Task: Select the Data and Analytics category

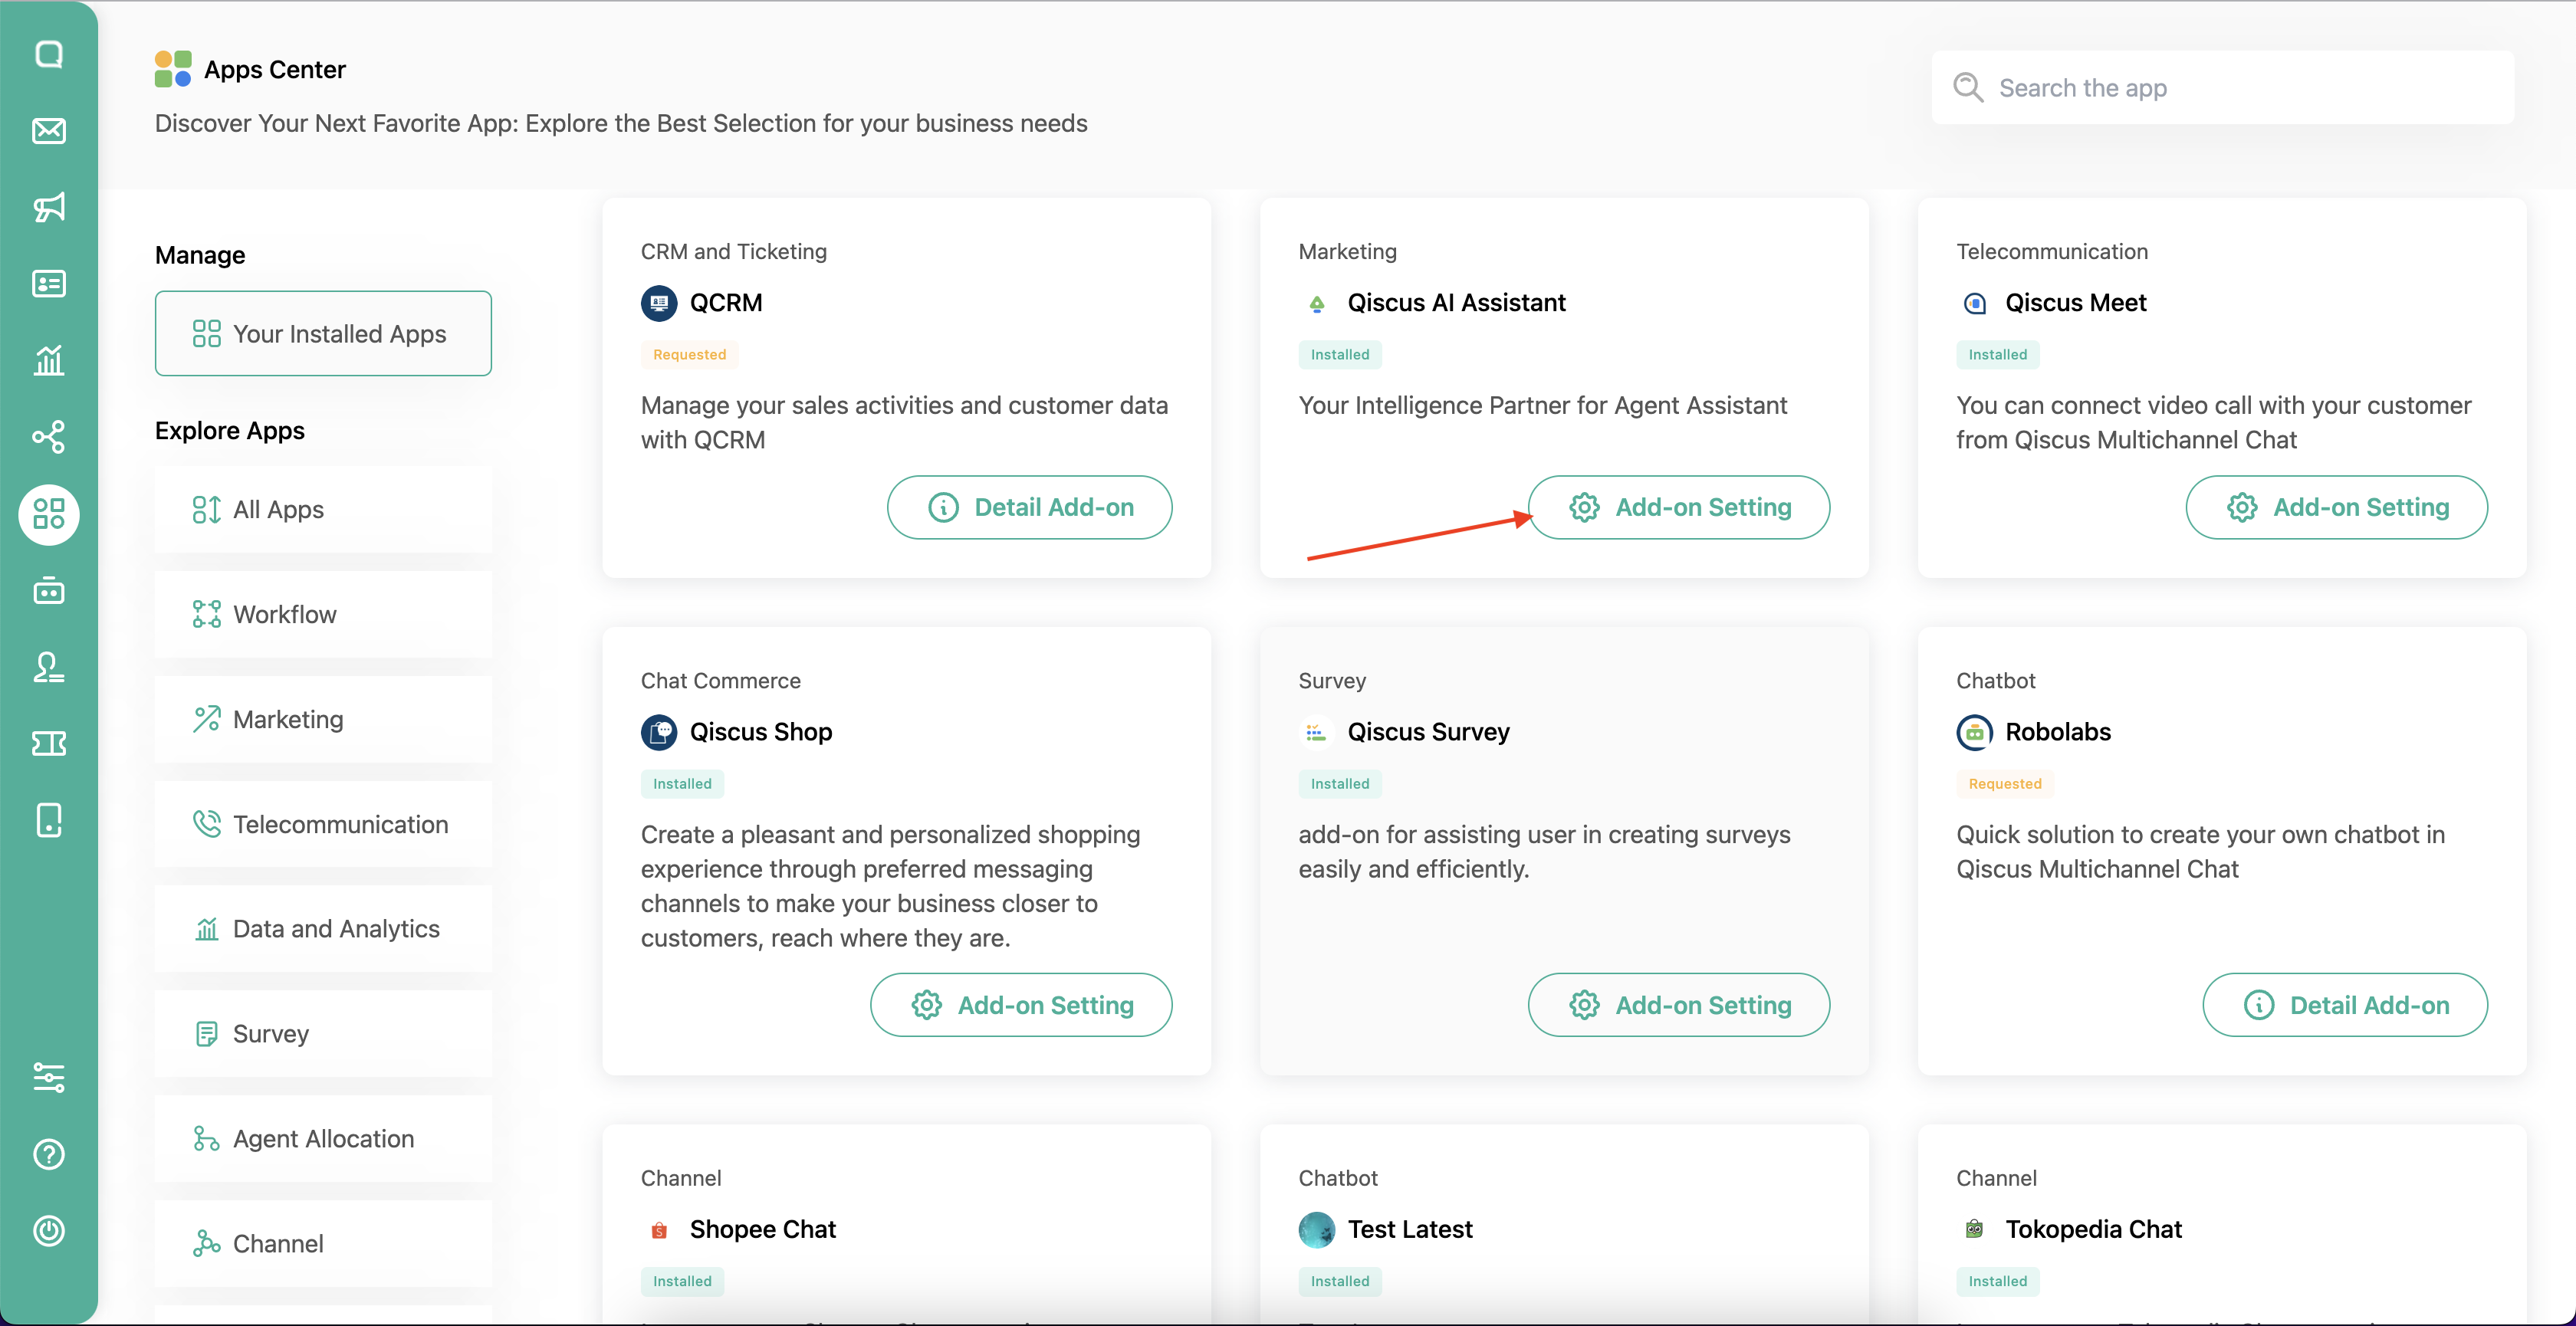Action: (x=323, y=929)
